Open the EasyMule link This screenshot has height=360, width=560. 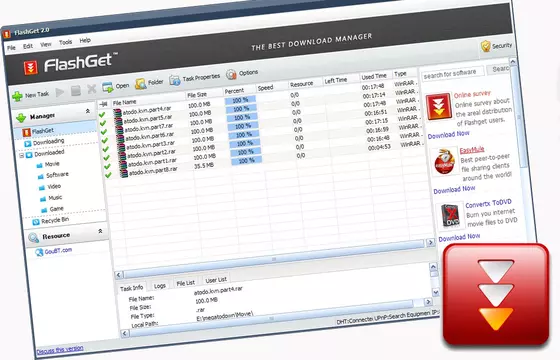(472, 150)
